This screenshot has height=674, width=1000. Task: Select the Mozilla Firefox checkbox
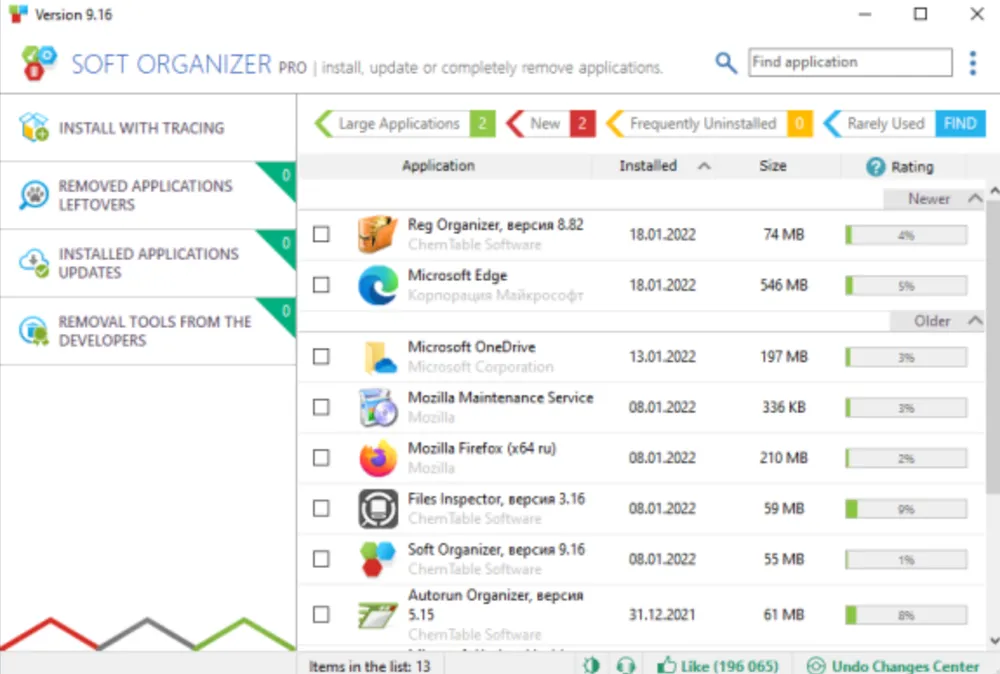click(x=321, y=457)
